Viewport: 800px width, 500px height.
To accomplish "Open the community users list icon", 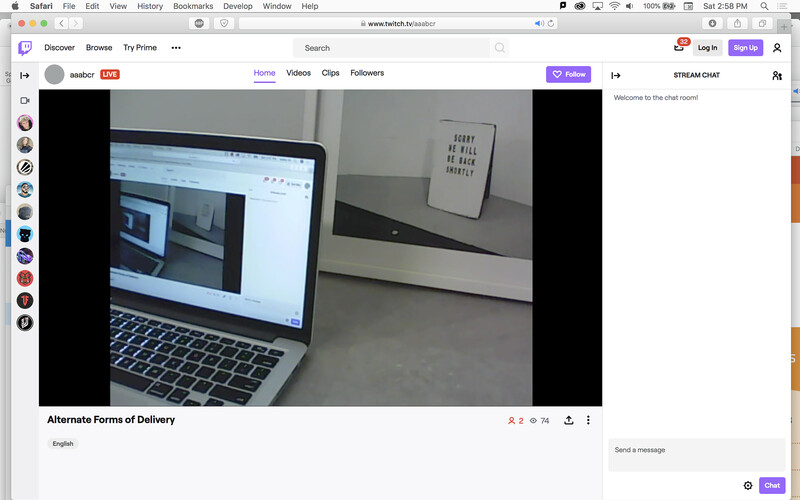I will (x=777, y=75).
